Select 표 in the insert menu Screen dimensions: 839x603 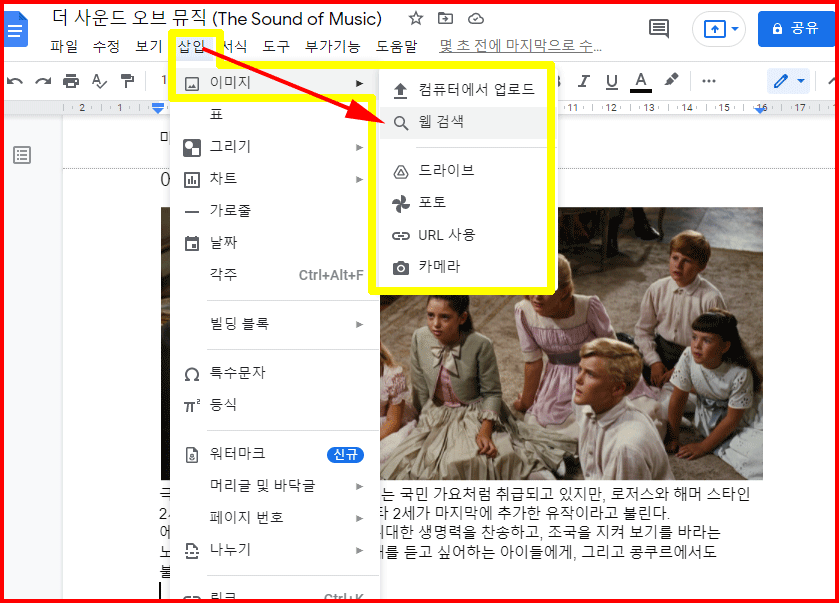pyautogui.click(x=274, y=114)
